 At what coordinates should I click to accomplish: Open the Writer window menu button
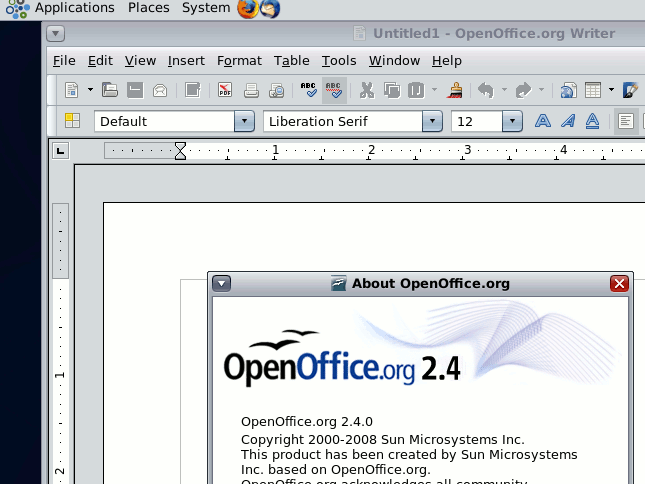[x=56, y=33]
